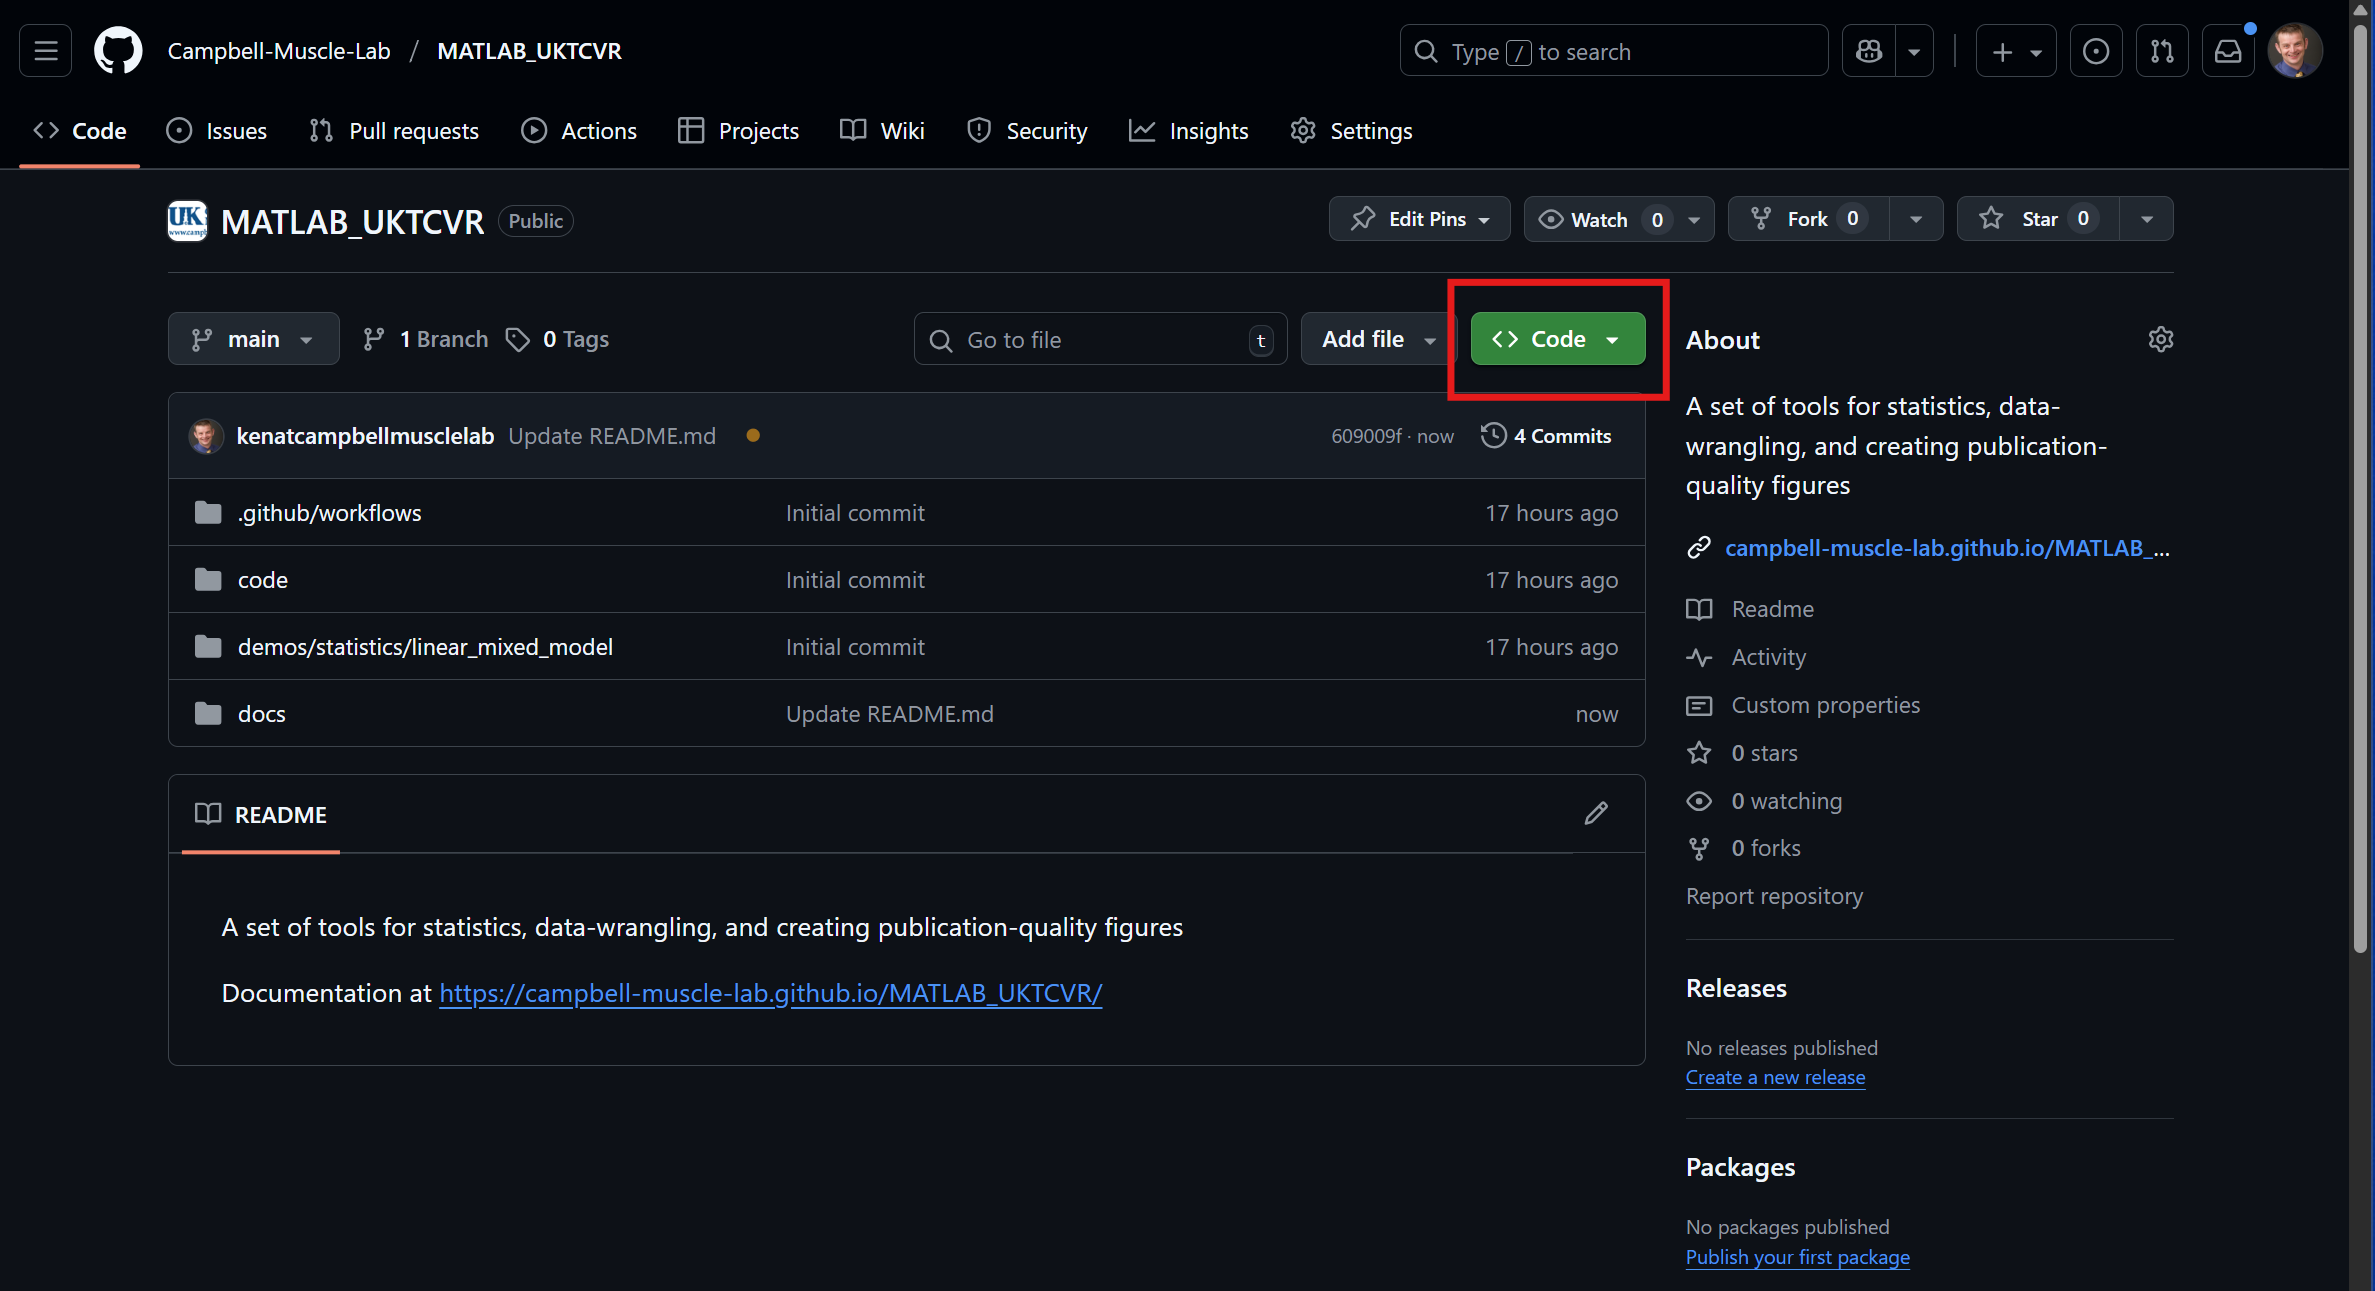The image size is (2375, 1291).
Task: Open the hamburger navigation menu
Action: [45, 51]
